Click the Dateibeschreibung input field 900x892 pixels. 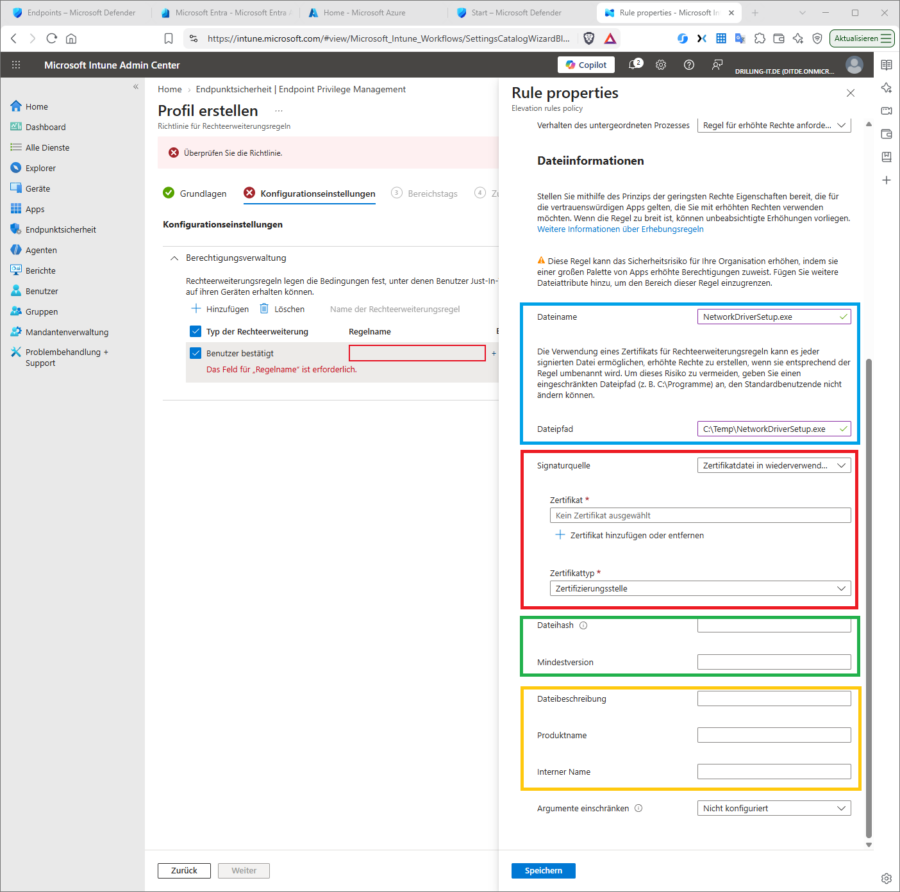tap(774, 699)
